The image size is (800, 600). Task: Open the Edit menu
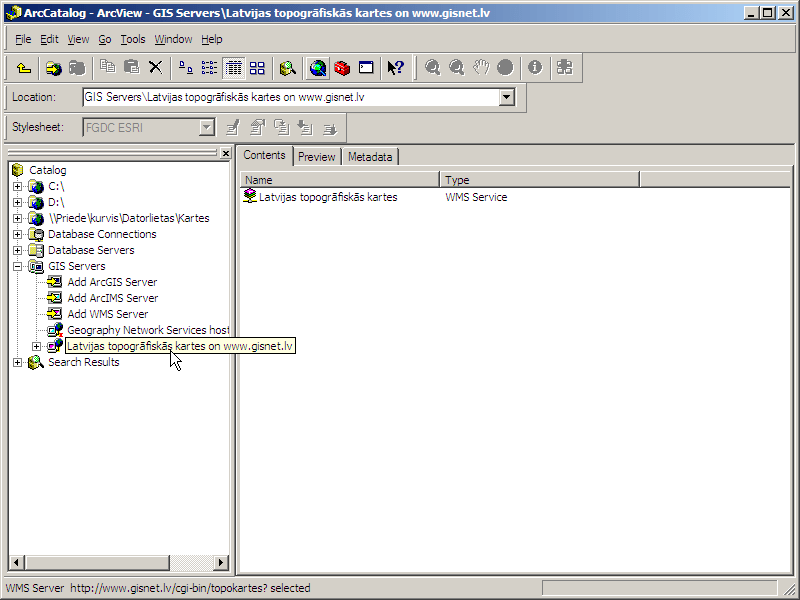tap(49, 39)
